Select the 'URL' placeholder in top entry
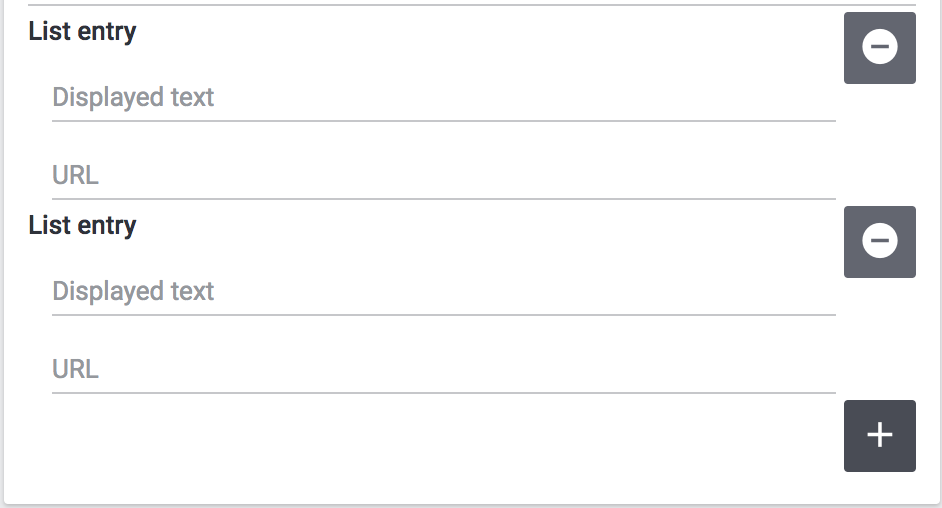Image resolution: width=942 pixels, height=508 pixels. pyautogui.click(x=75, y=176)
